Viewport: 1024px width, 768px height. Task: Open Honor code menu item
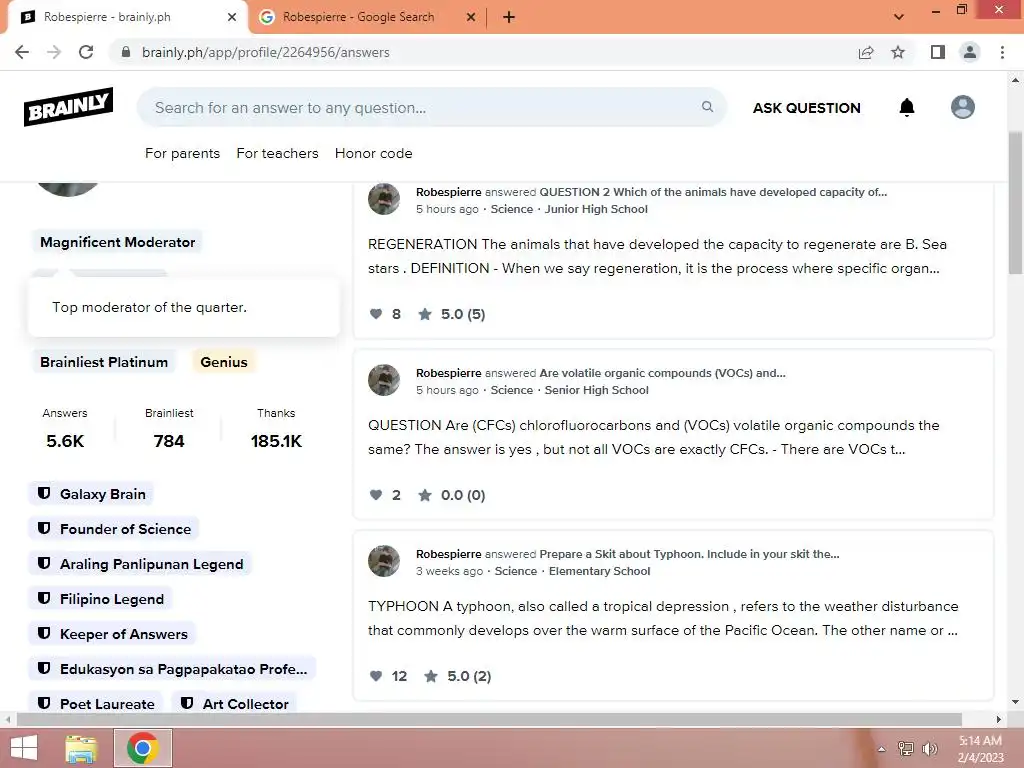[x=374, y=153]
